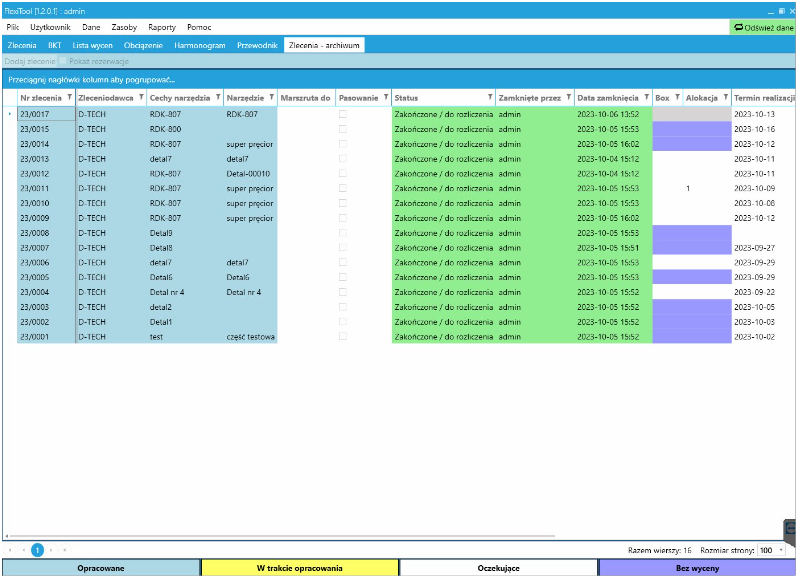Open the Raporty menu
This screenshot has height=578, width=798.
(161, 27)
